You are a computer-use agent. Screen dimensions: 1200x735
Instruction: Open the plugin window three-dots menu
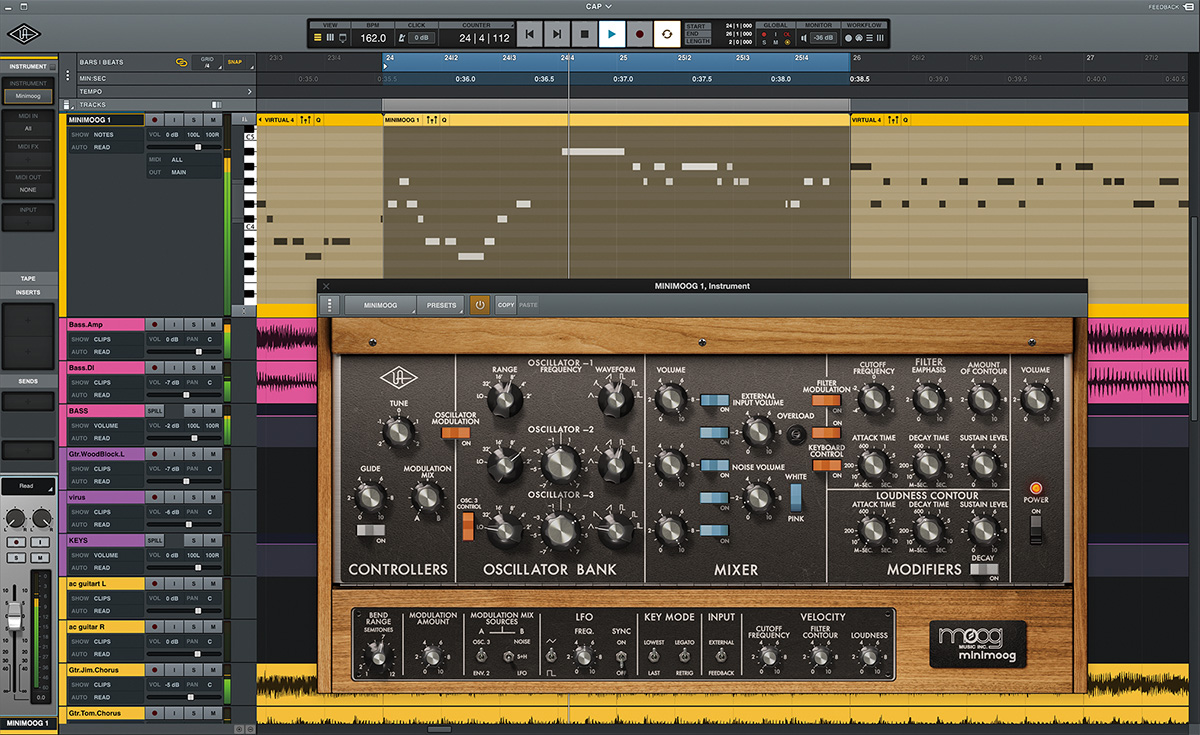coord(332,305)
